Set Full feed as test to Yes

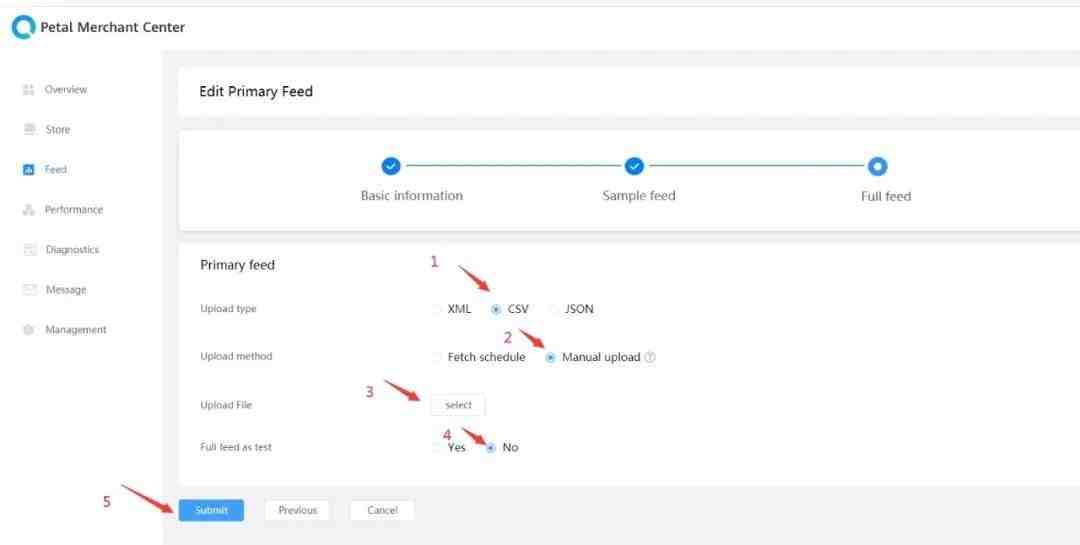tap(436, 447)
